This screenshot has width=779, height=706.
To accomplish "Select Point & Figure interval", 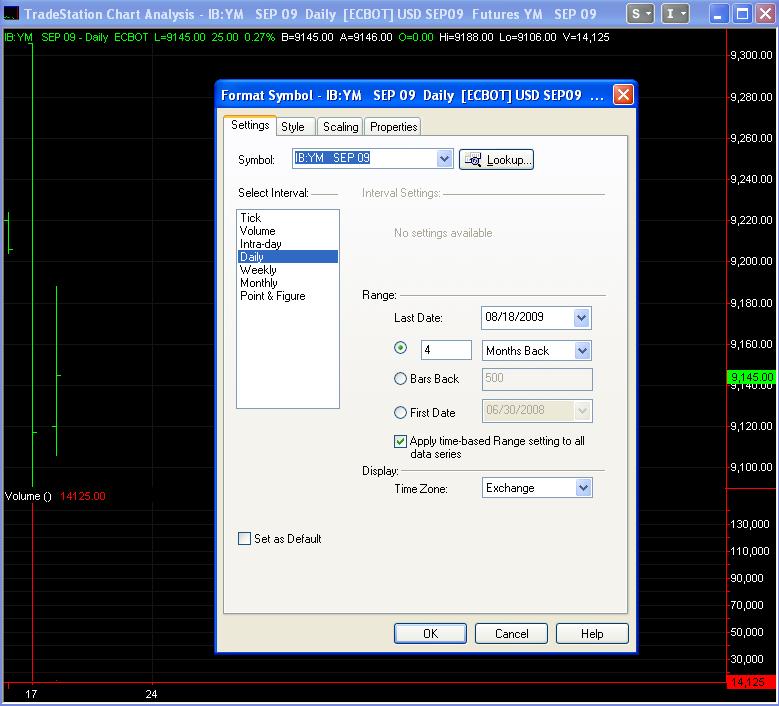I will 287,296.
